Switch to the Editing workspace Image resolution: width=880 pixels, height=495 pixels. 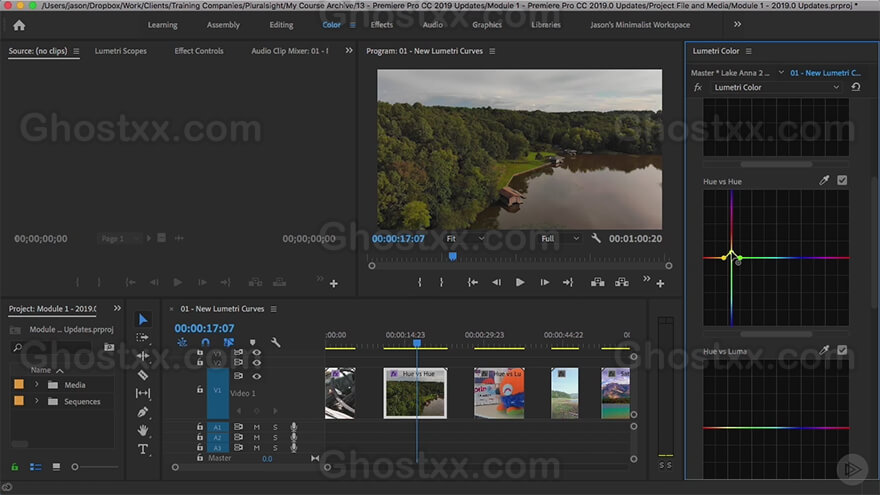[x=281, y=25]
